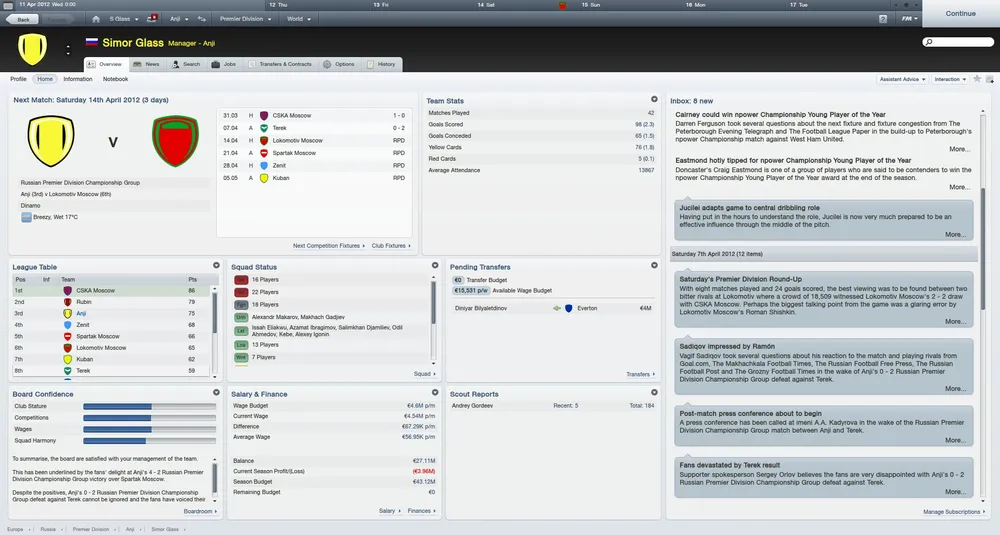Click the large yellow Anji badge in header
Screen dimensions: 1000x535
[32, 49]
